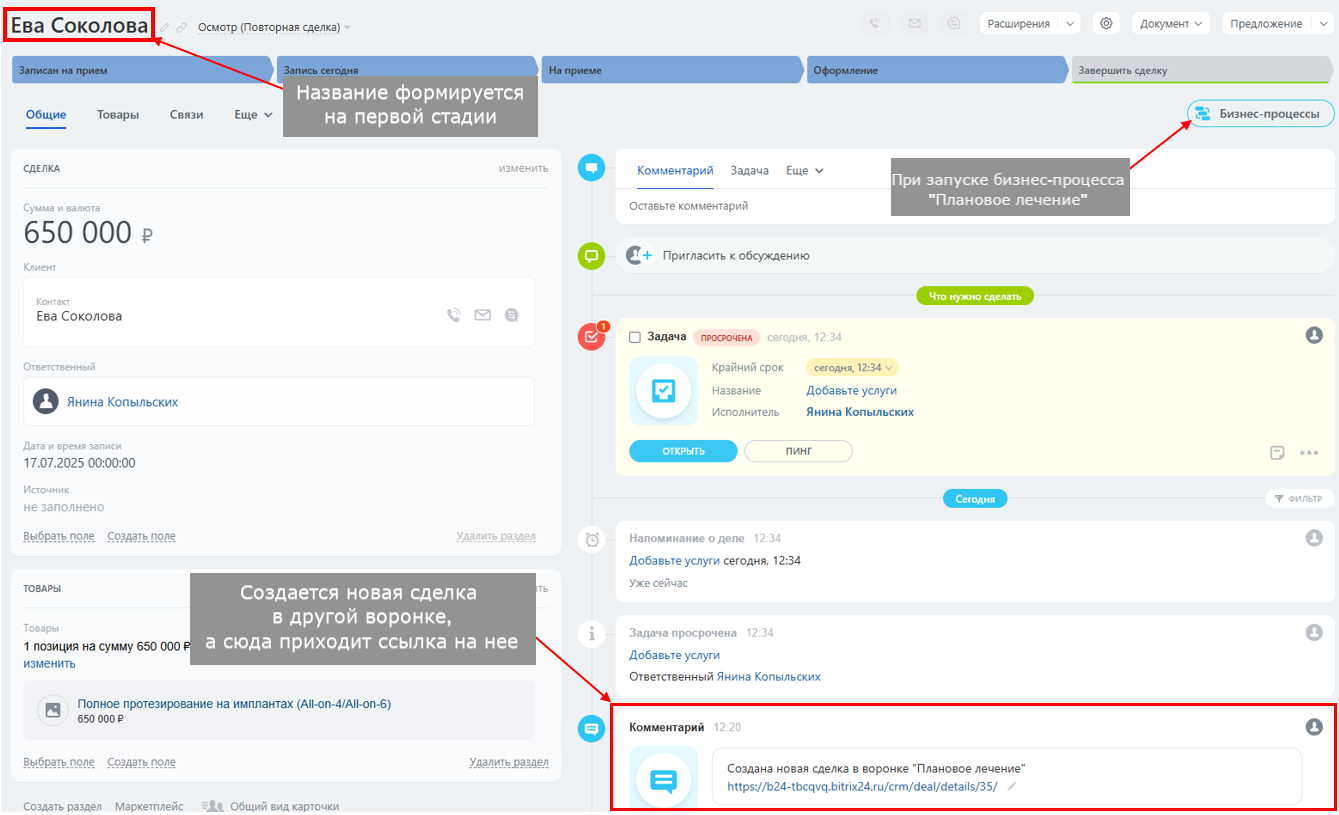Click the user avatar on the 12:20 comment entry
Screen dimensions: 1339x815
point(1315,726)
